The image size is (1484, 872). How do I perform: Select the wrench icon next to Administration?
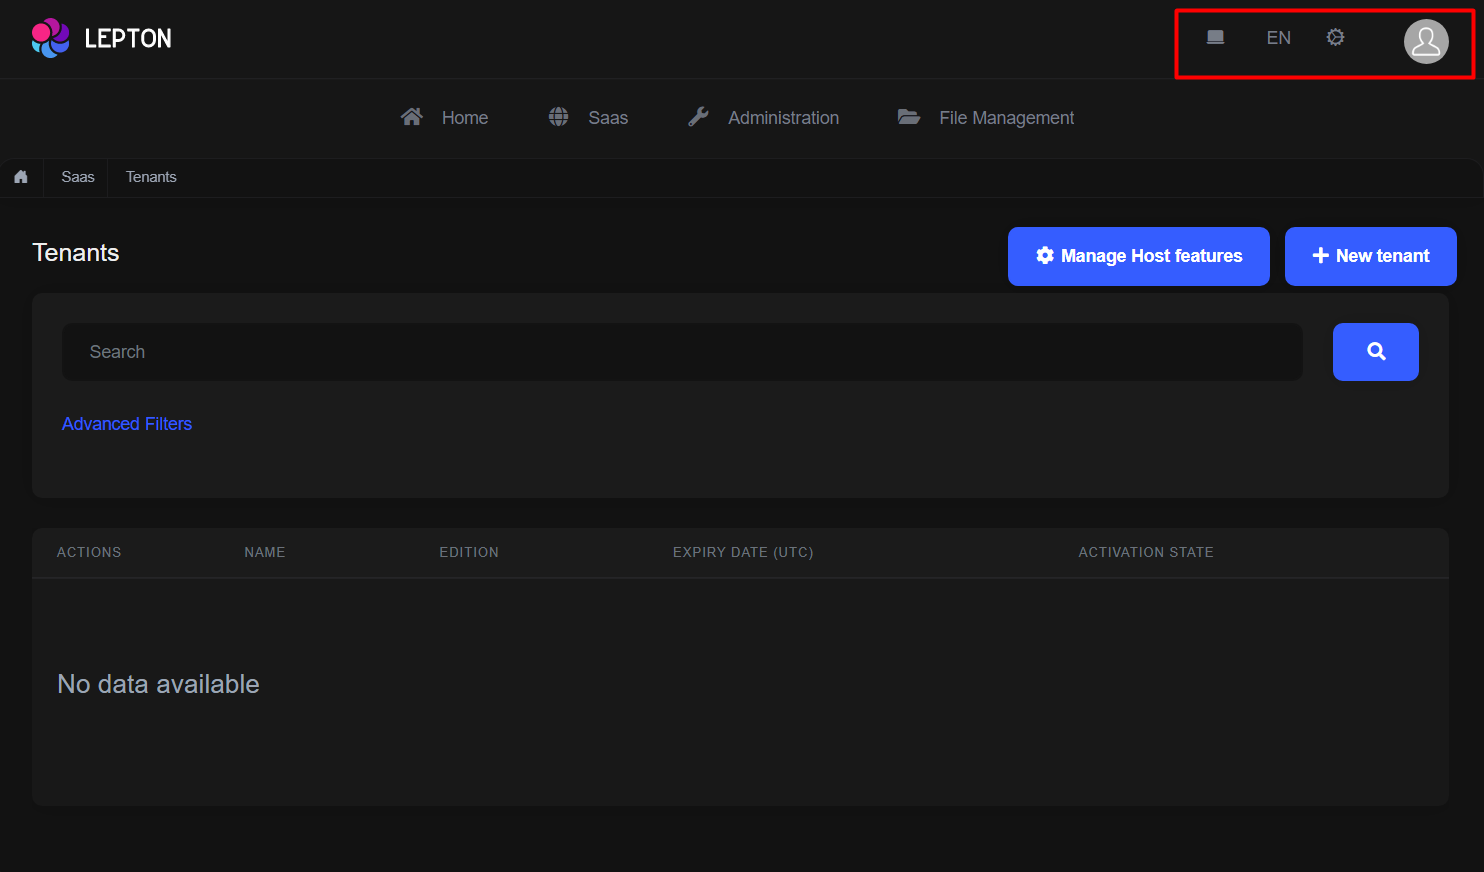point(698,115)
